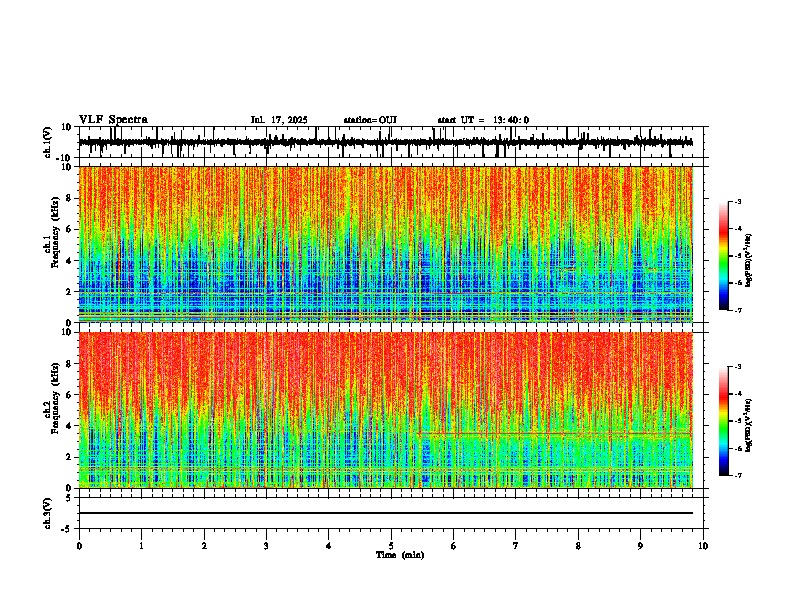The width and height of the screenshot is (792, 612).
Task: Click the "ch.3(V)" axis label
Action: tap(48, 513)
